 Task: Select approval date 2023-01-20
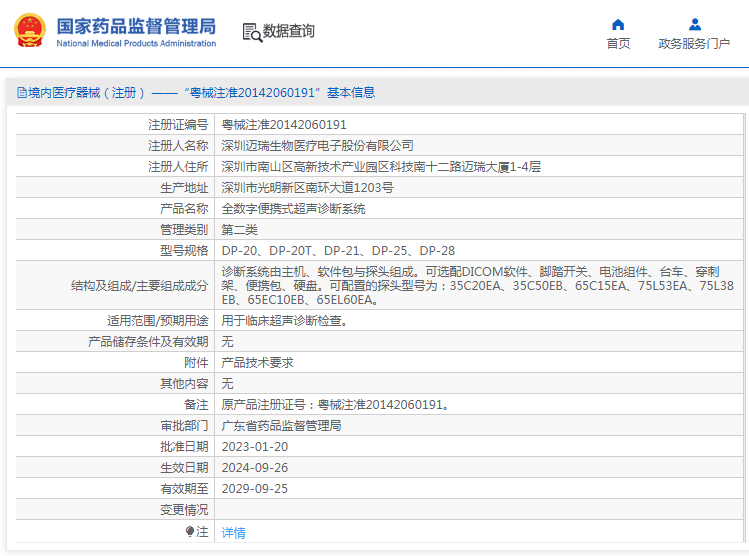click(x=255, y=447)
